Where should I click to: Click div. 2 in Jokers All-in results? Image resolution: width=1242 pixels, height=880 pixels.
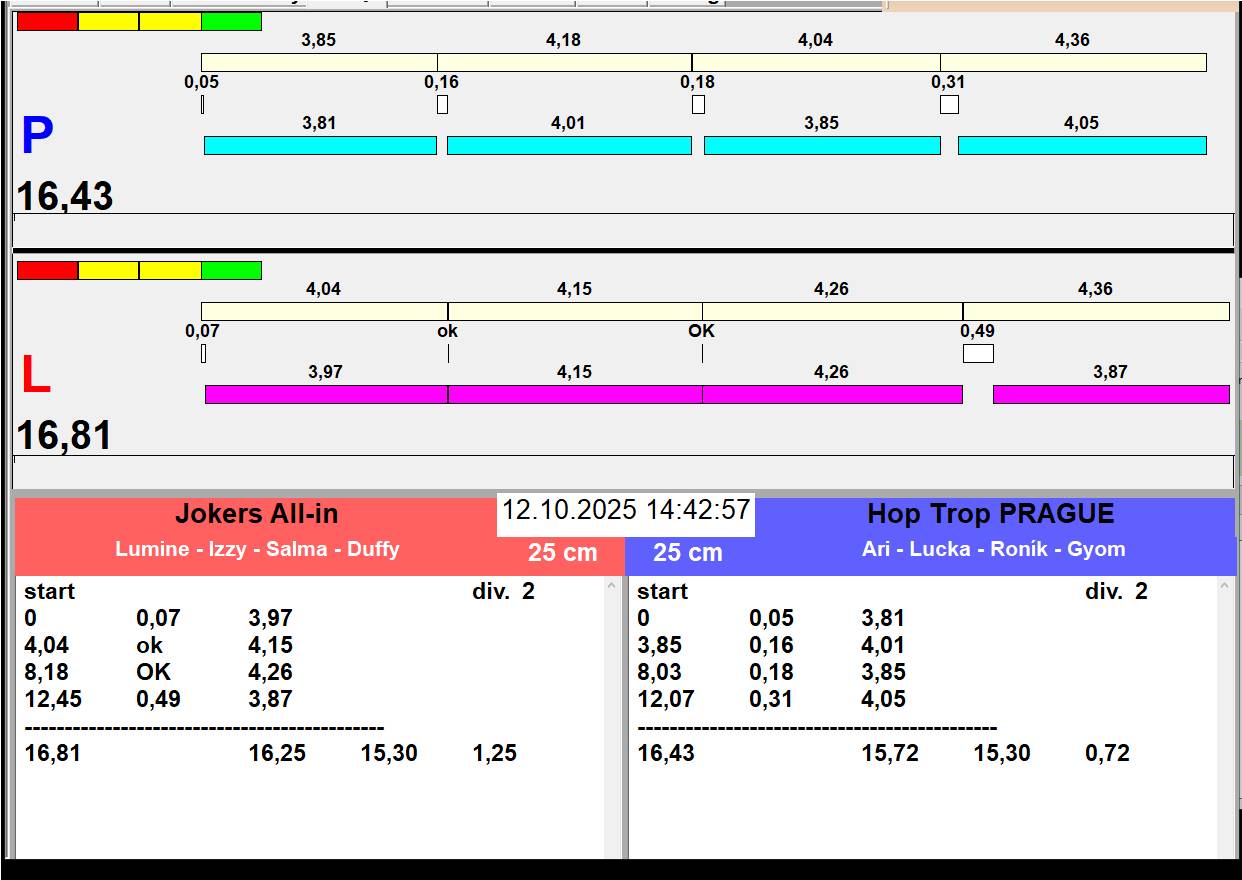point(504,592)
